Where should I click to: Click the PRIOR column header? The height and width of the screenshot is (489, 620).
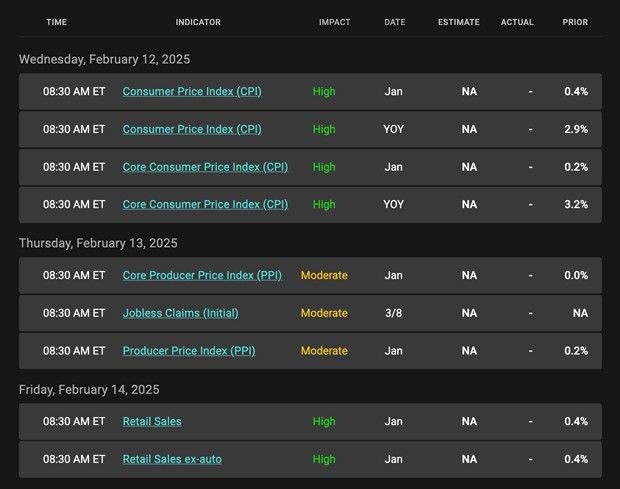[x=575, y=22]
